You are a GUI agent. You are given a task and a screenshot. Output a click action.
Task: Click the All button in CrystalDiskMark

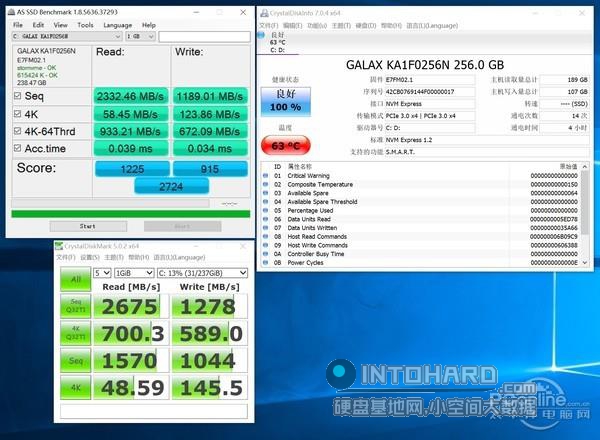[76, 279]
